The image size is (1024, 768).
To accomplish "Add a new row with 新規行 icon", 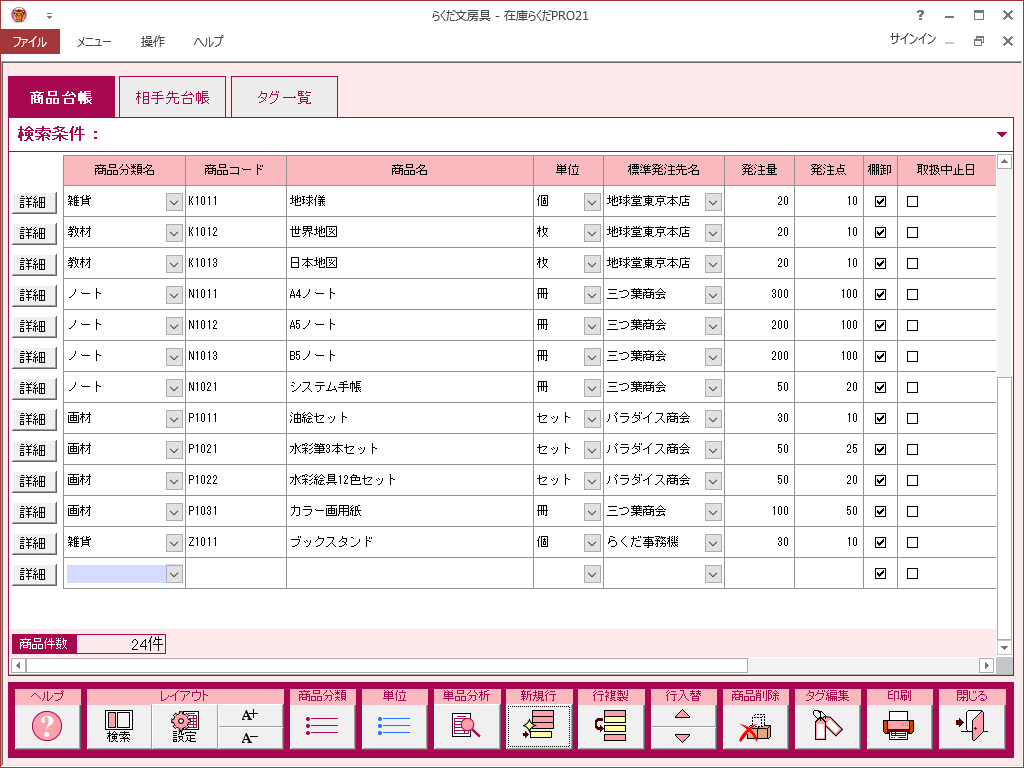I will (539, 726).
